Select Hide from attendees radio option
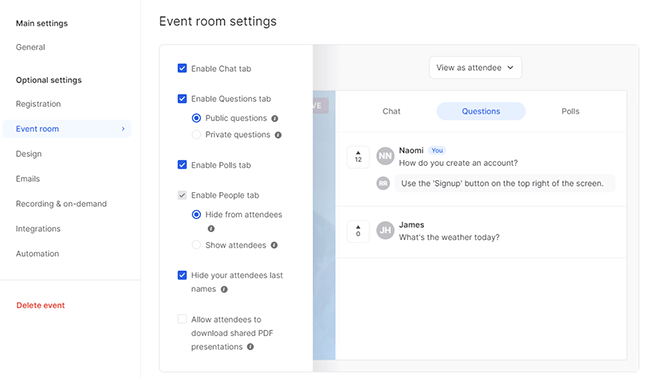Image resolution: width=650 pixels, height=379 pixels. coord(196,214)
